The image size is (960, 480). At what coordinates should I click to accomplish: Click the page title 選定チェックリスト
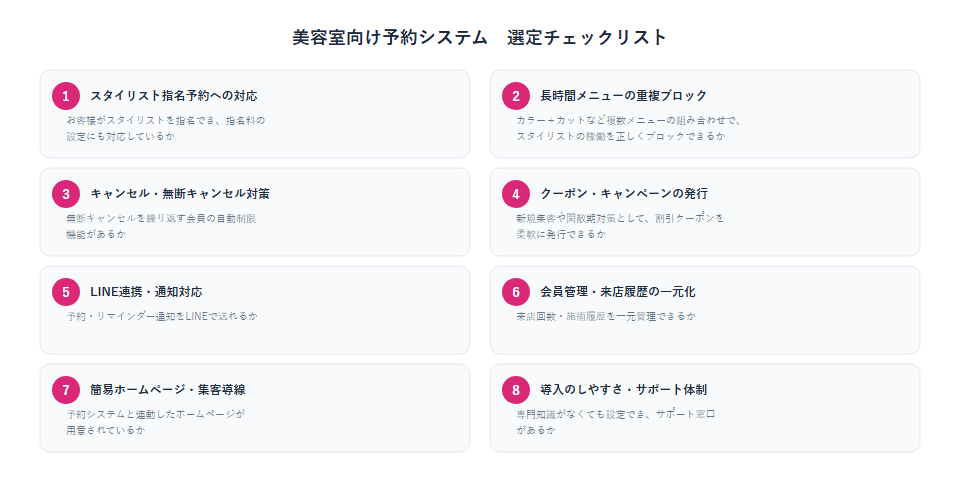click(587, 38)
